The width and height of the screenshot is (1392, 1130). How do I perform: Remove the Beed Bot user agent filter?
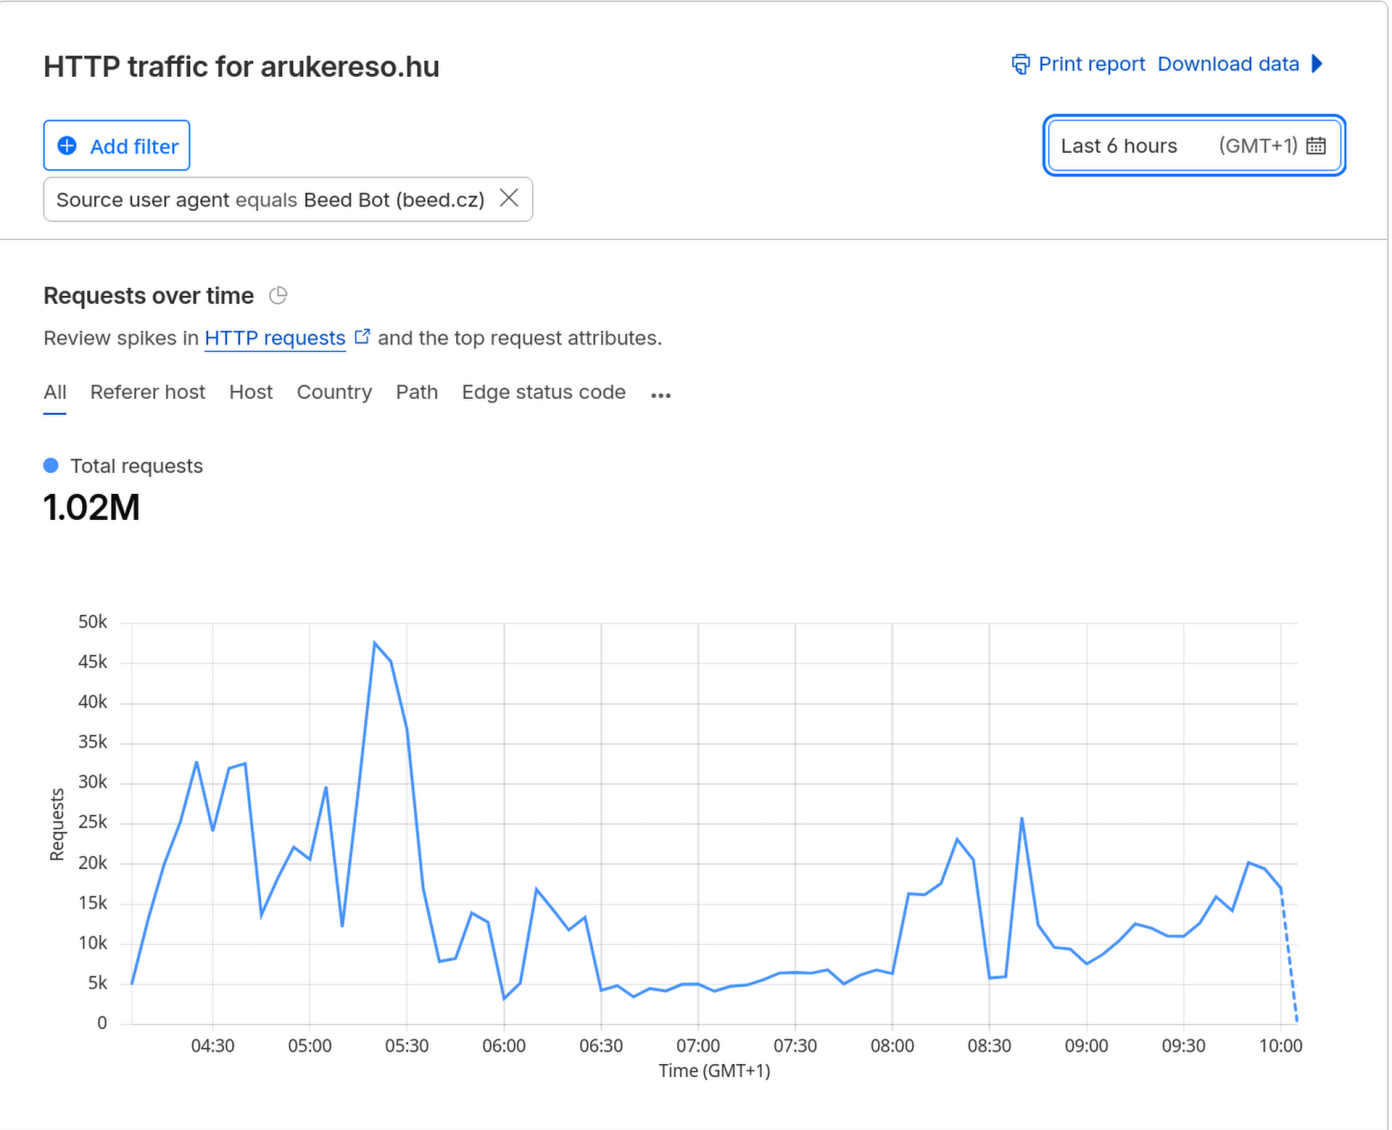coord(509,198)
